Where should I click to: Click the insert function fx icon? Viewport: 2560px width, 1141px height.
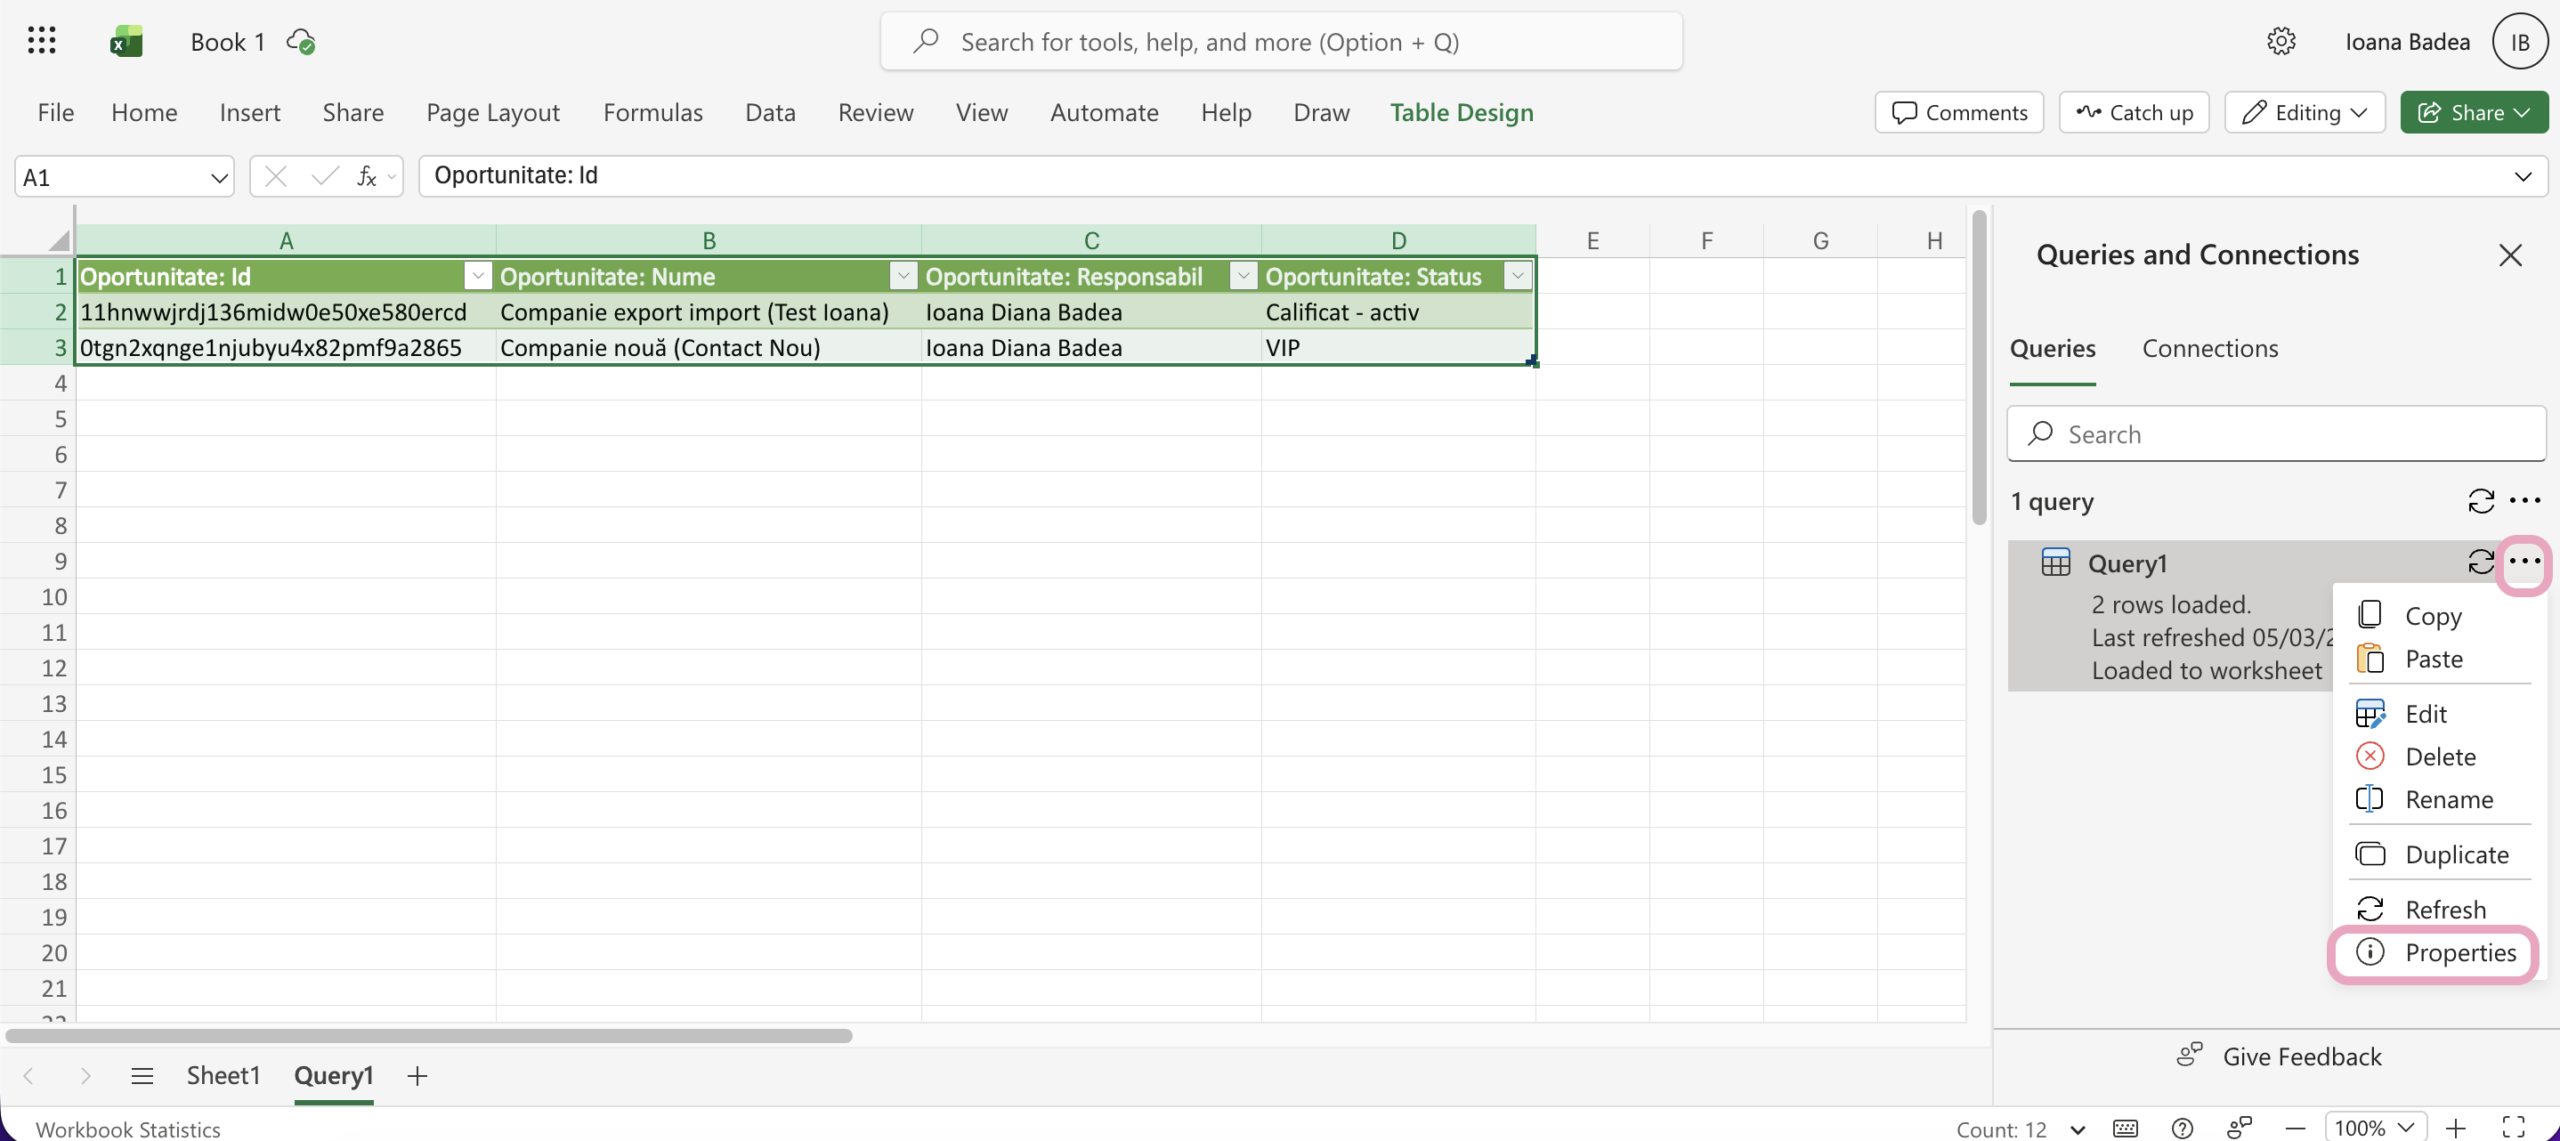366,176
